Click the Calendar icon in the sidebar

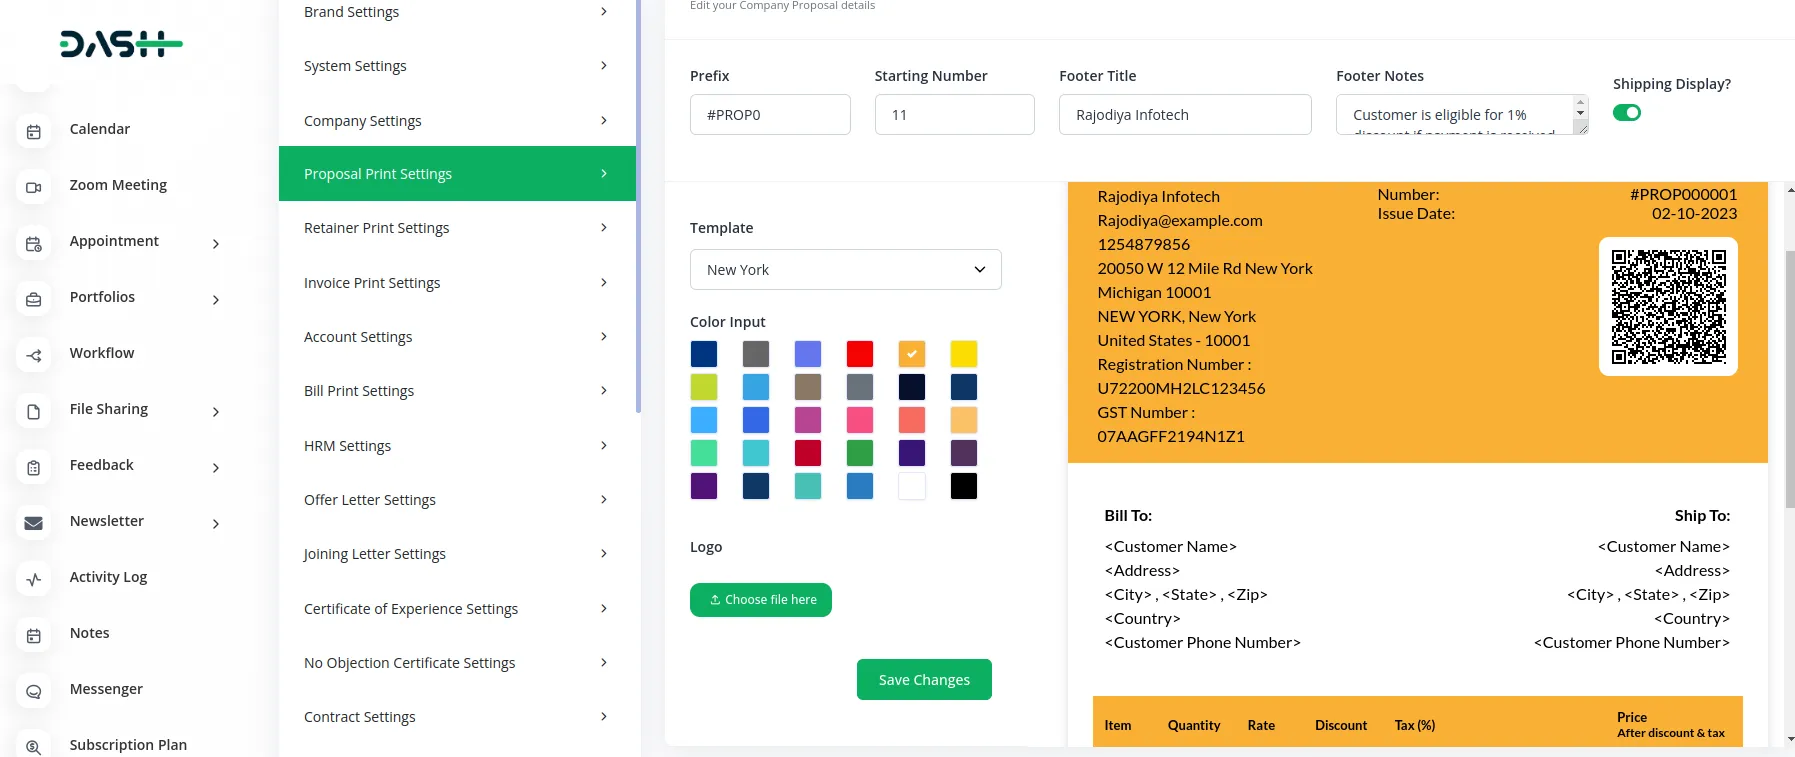[34, 131]
